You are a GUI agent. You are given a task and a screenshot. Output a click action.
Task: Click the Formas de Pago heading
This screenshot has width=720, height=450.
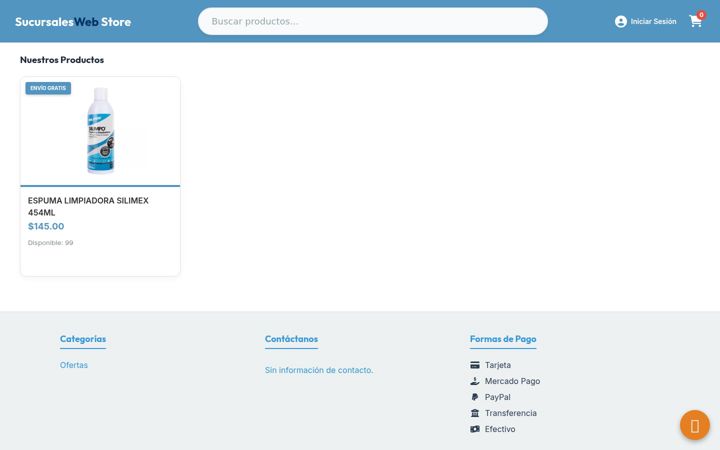[503, 339]
